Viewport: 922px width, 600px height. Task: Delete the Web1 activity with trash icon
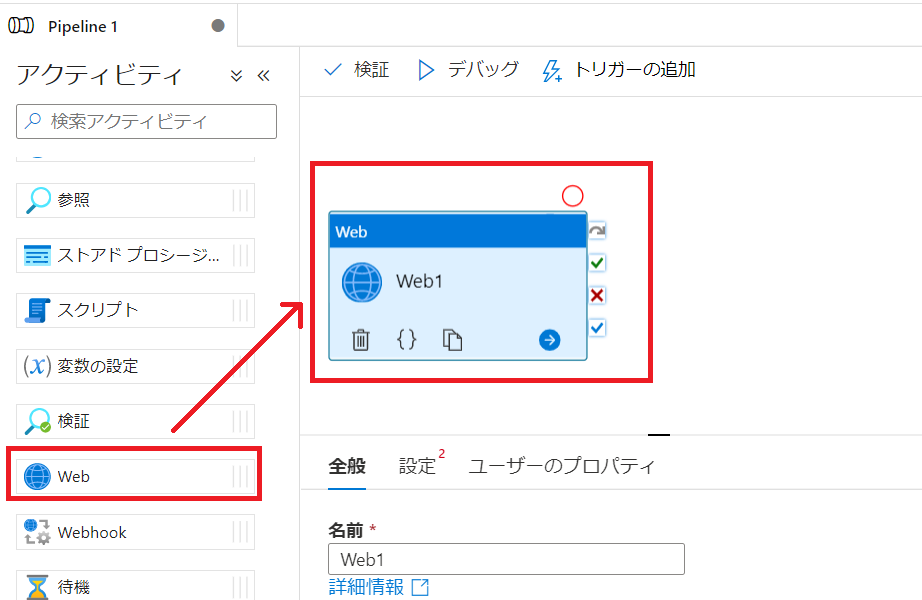pyautogui.click(x=361, y=341)
